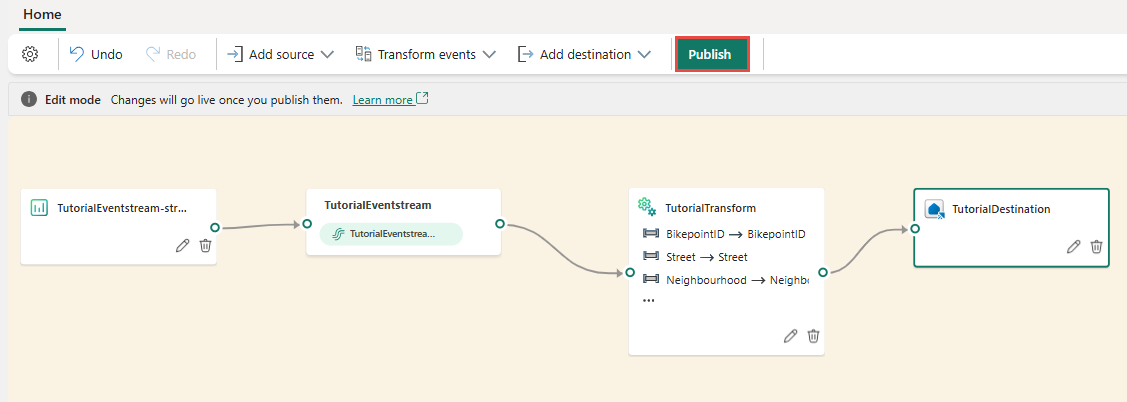Select the TutorialEventstream stream pill
Viewport: 1127px width, 402px height.
391,234
